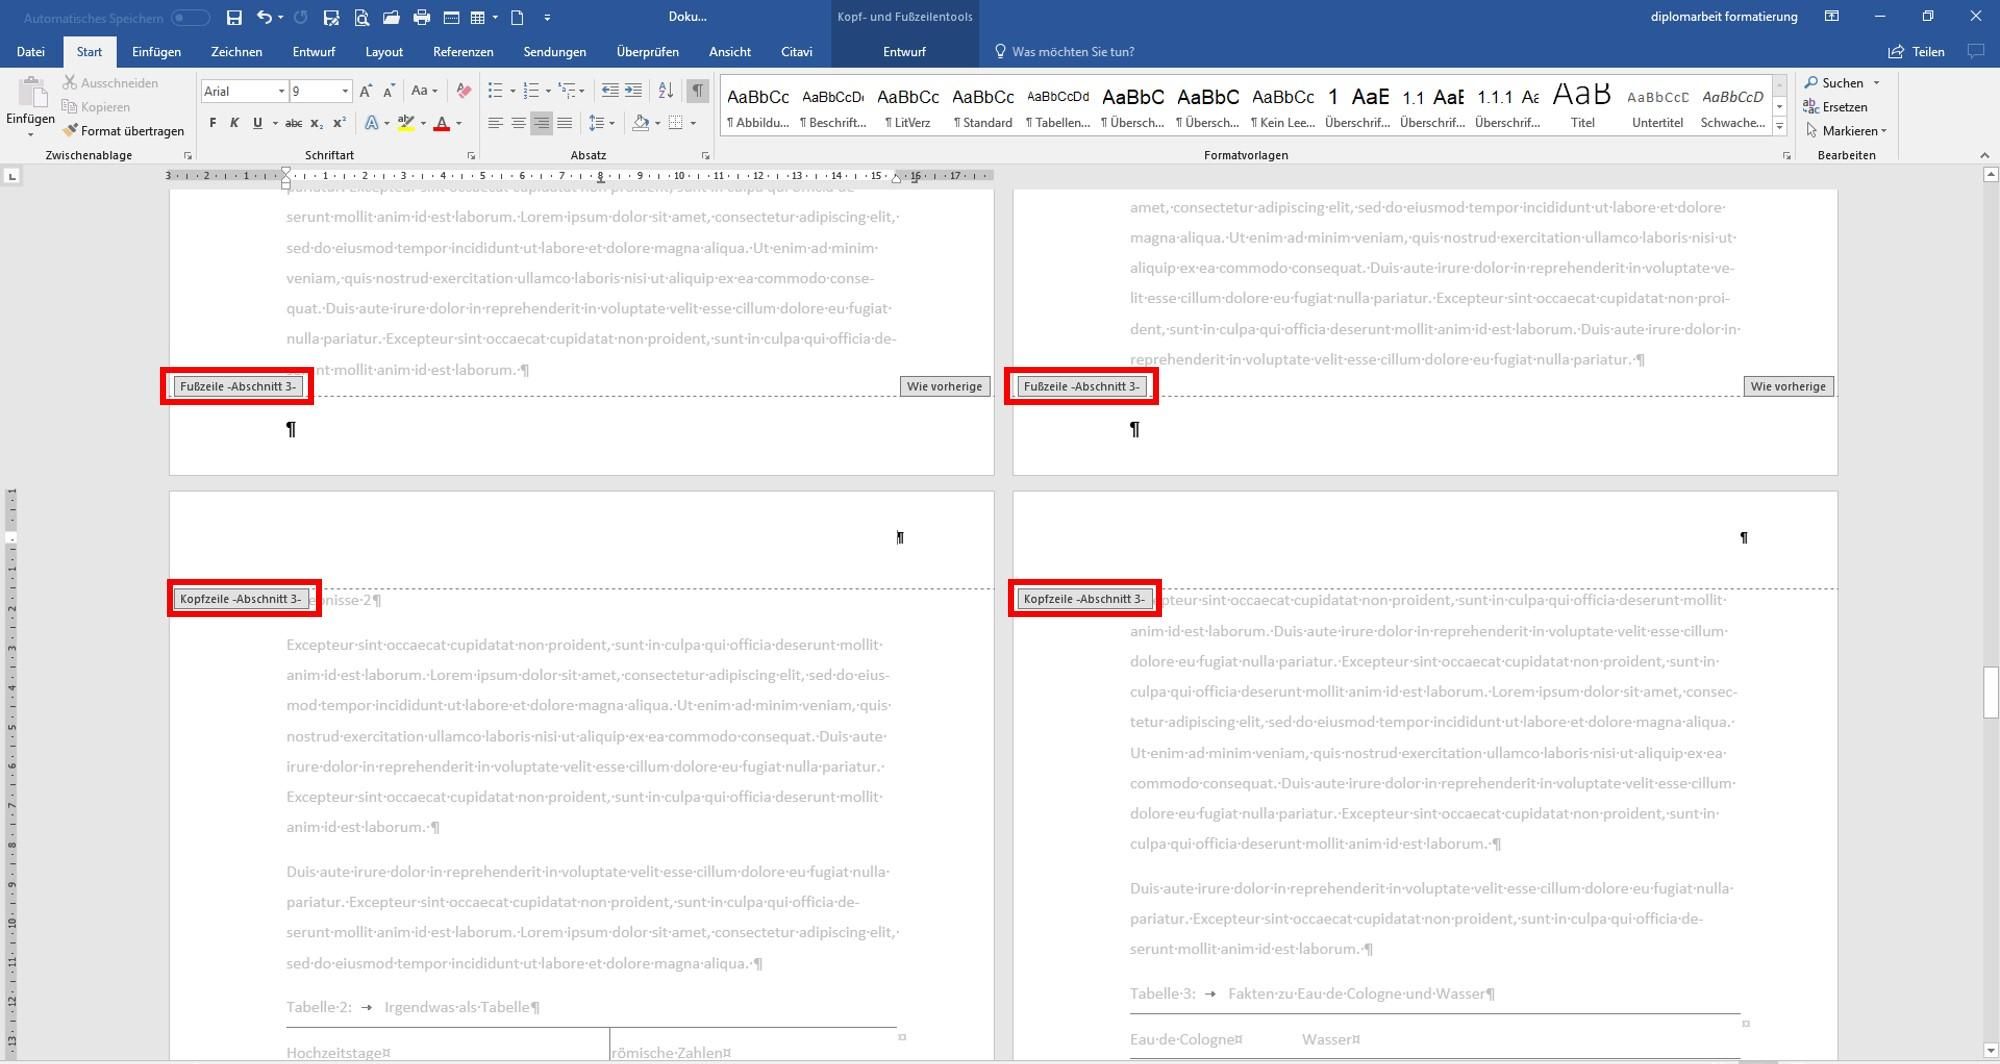Image resolution: width=2000 pixels, height=1064 pixels.
Task: Open the Arial font name dropdown
Action: (281, 91)
